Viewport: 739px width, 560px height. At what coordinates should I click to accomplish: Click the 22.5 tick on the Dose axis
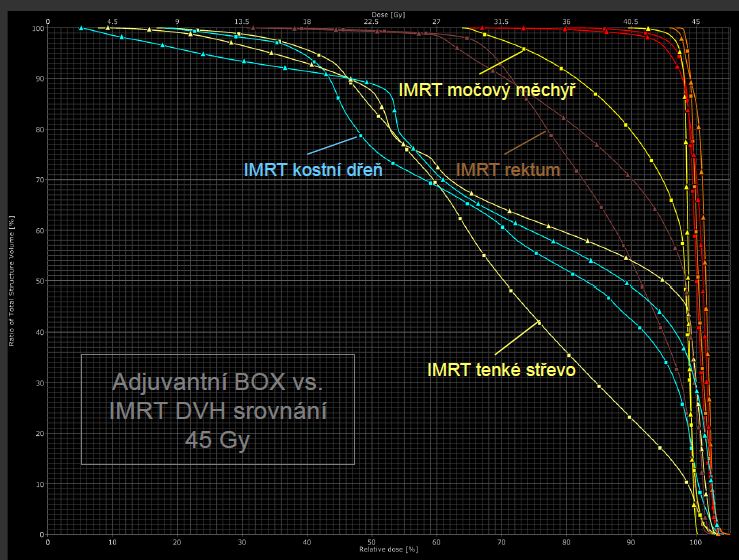pos(371,20)
